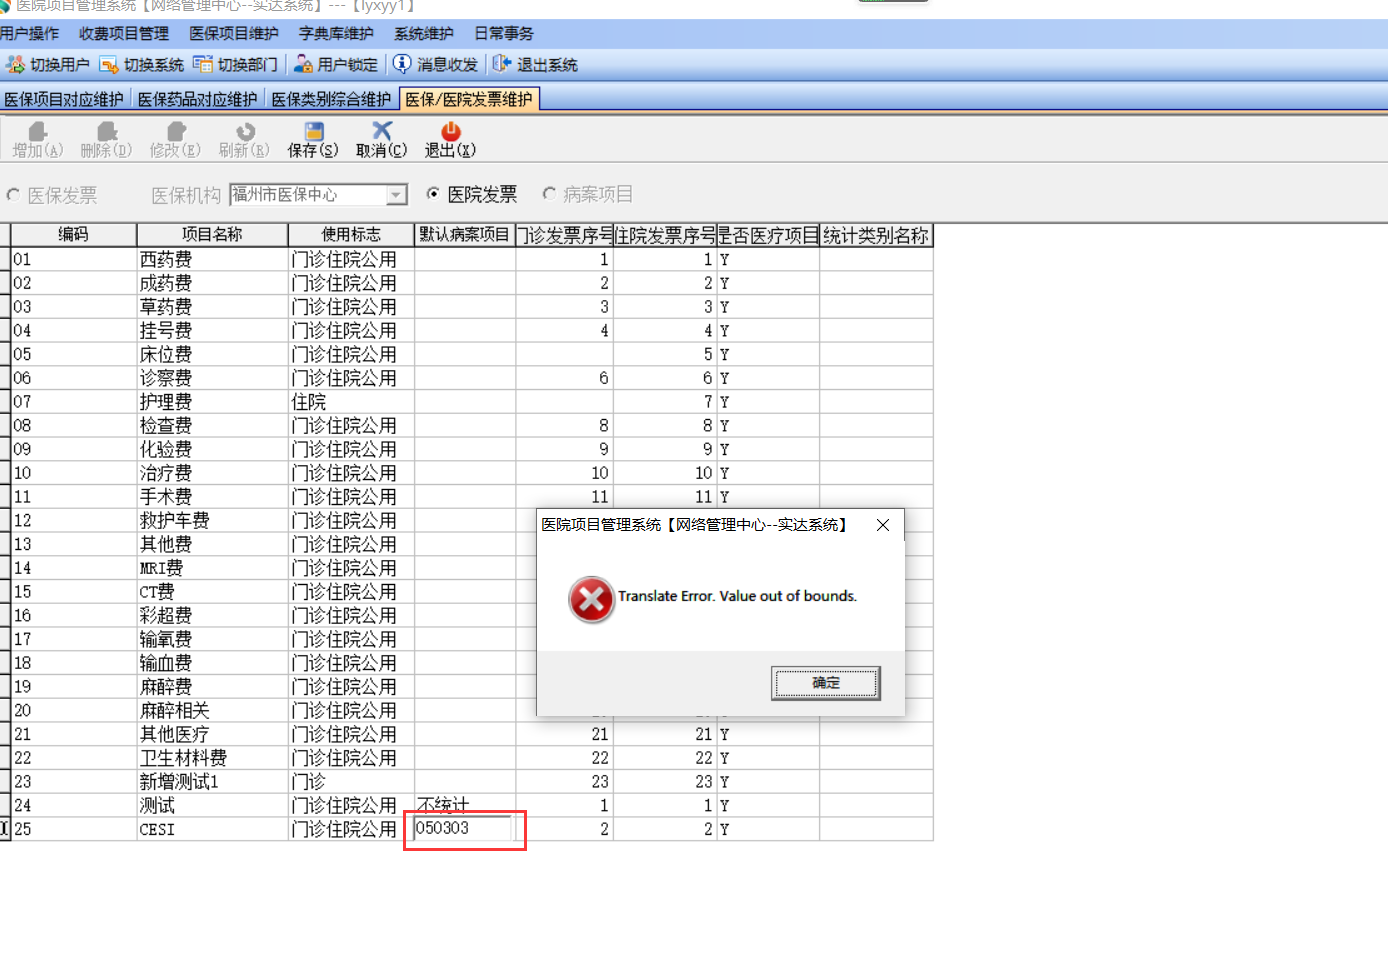Click the 统计类别名称 column header
Screen dimensions: 1388x967
(x=876, y=234)
